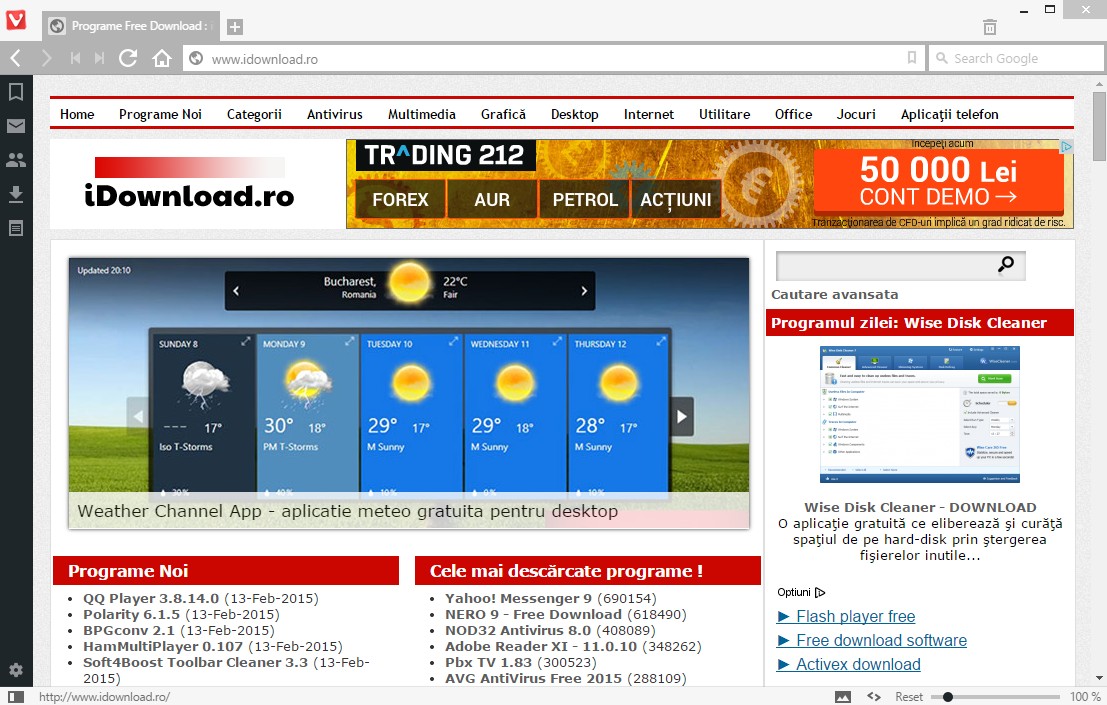Image resolution: width=1107 pixels, height=705 pixels.
Task: Open Yahoo! Messenger 9 link
Action: [x=518, y=598]
